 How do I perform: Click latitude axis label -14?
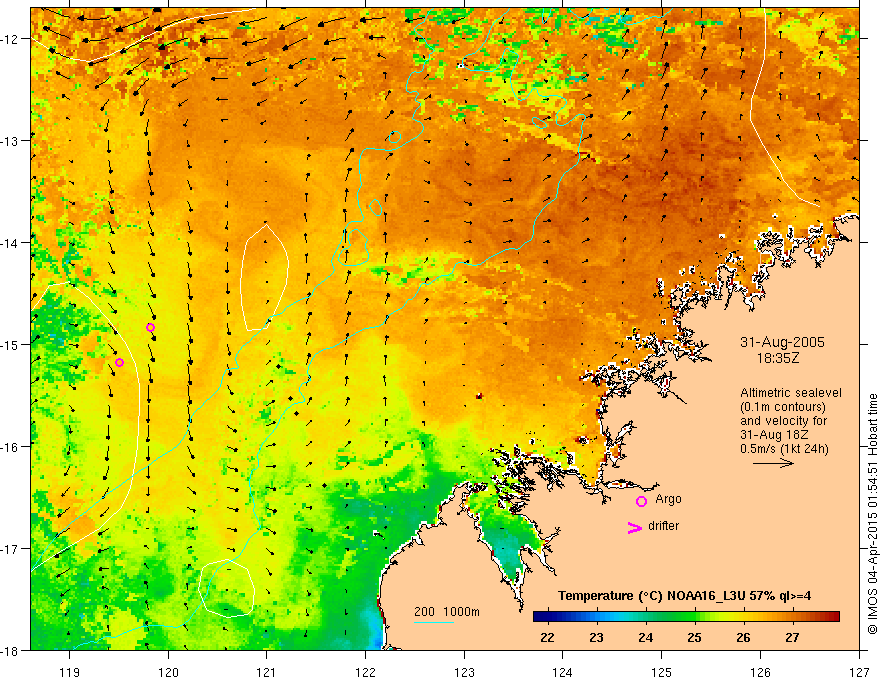12,243
